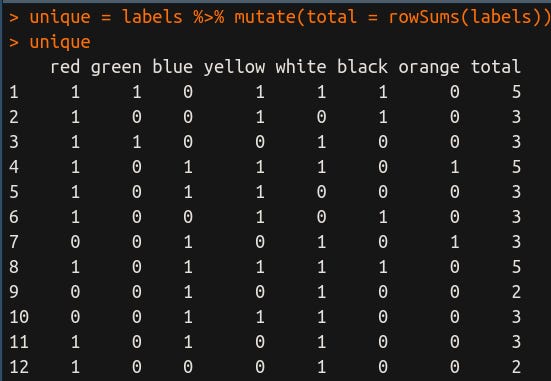
Task: Click blue value 1 in row 5
Action: (x=188, y=192)
